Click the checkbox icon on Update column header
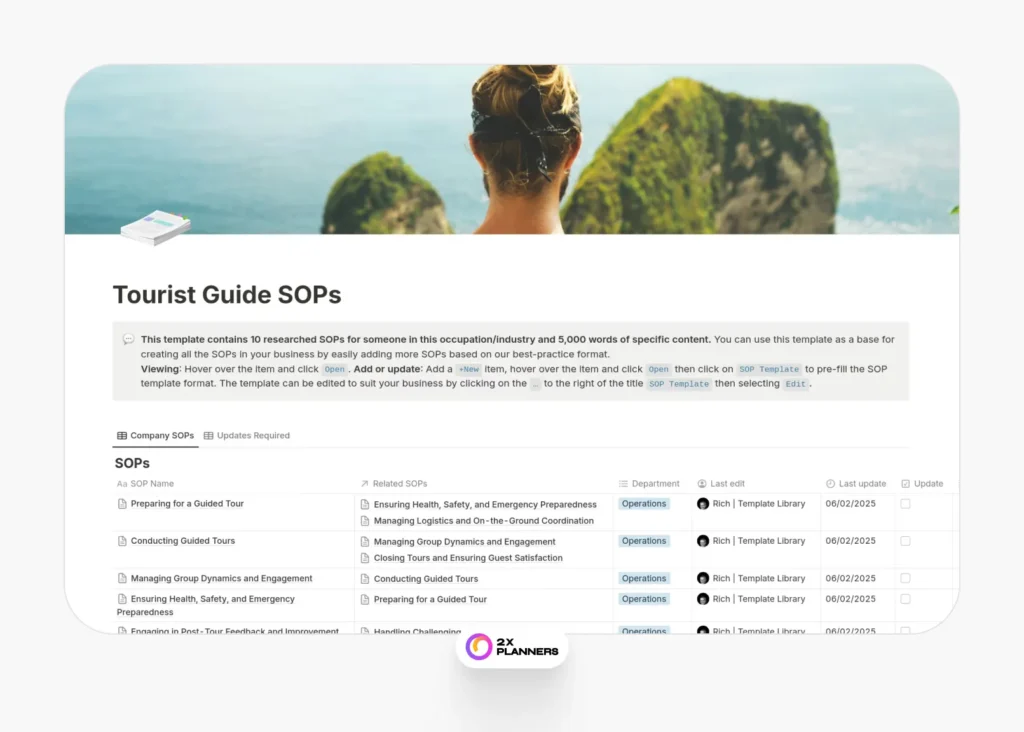Screen dimensions: 1024x732 [905, 484]
